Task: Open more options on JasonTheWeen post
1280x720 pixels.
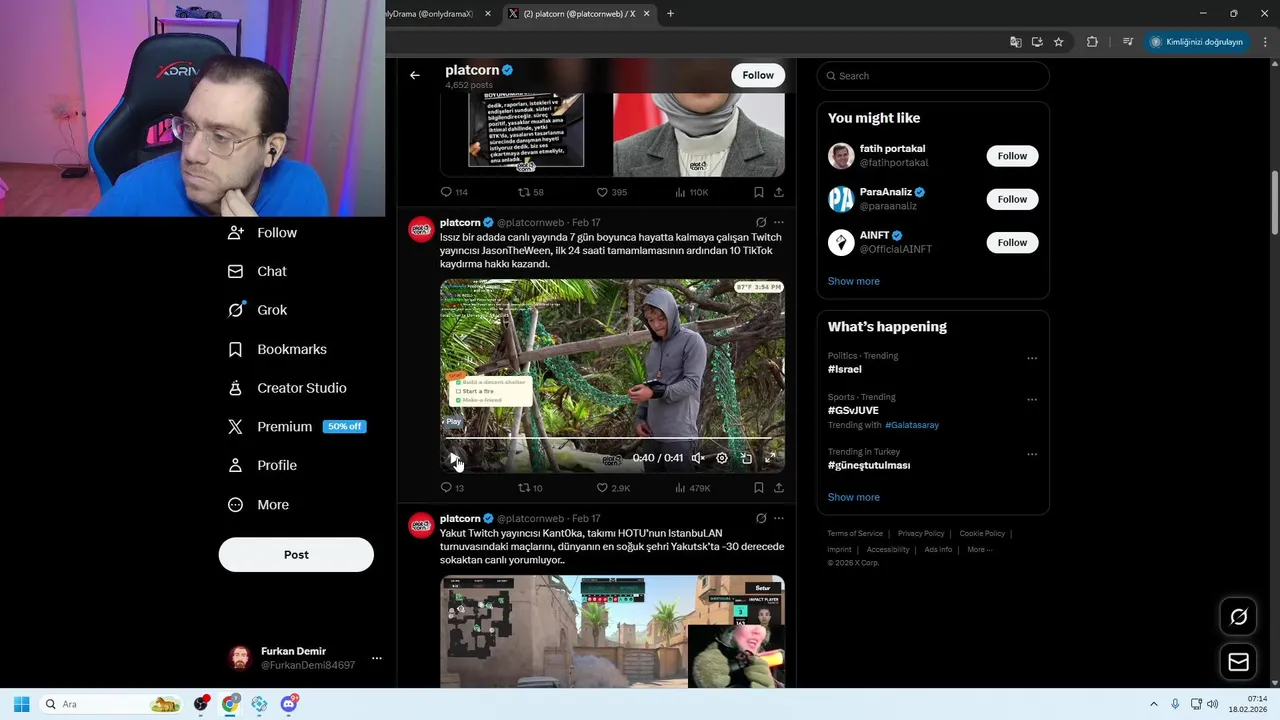Action: pos(779,222)
